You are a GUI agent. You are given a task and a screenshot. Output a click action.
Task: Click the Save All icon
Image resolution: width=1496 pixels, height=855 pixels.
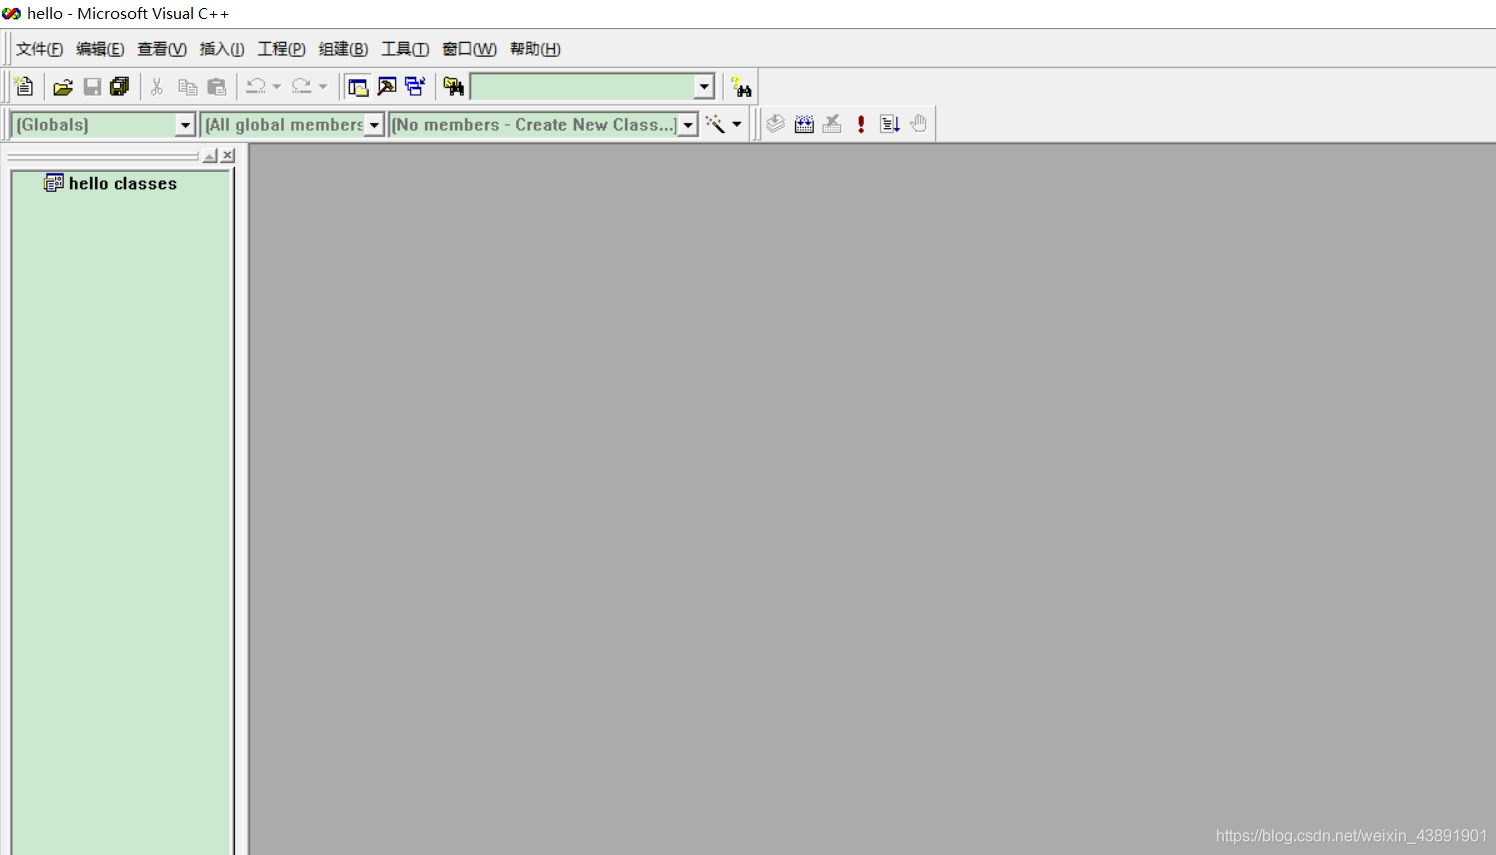(x=120, y=87)
